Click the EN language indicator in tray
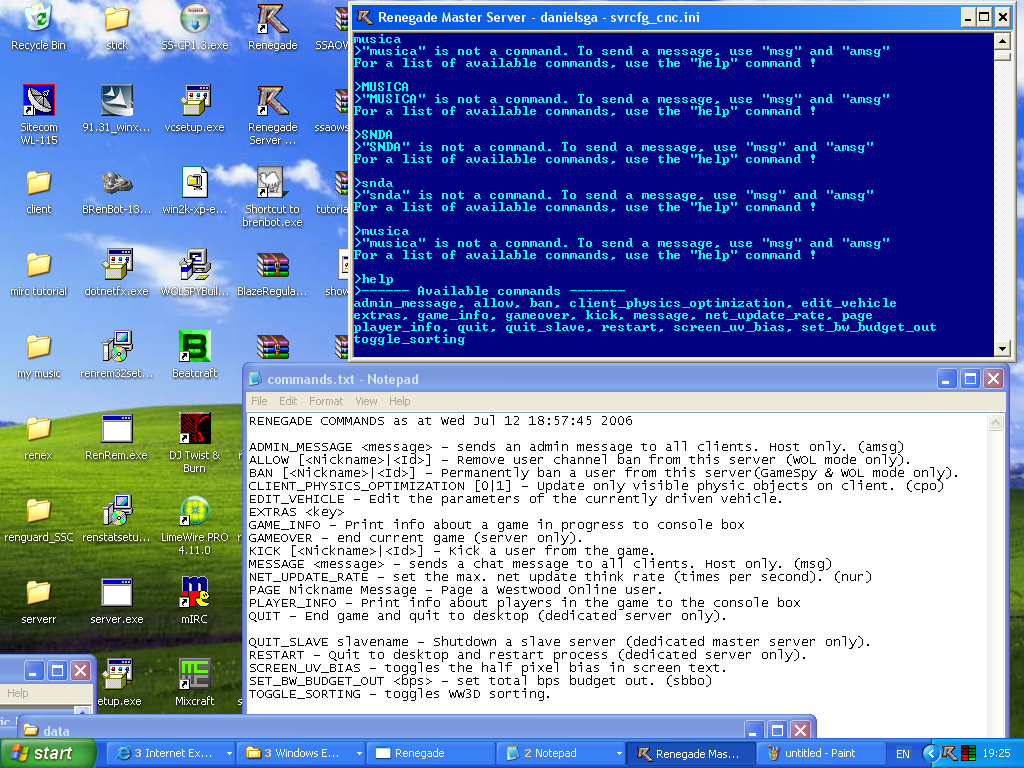 click(x=903, y=753)
